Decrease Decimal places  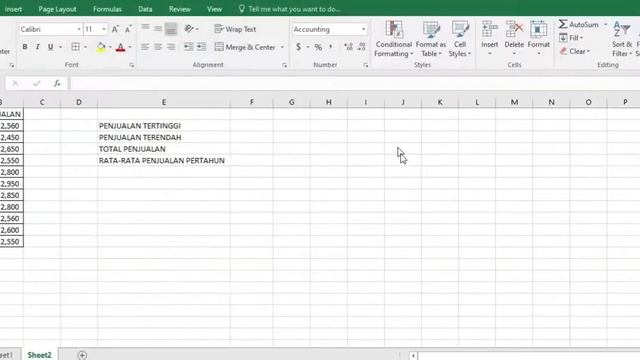click(x=362, y=47)
